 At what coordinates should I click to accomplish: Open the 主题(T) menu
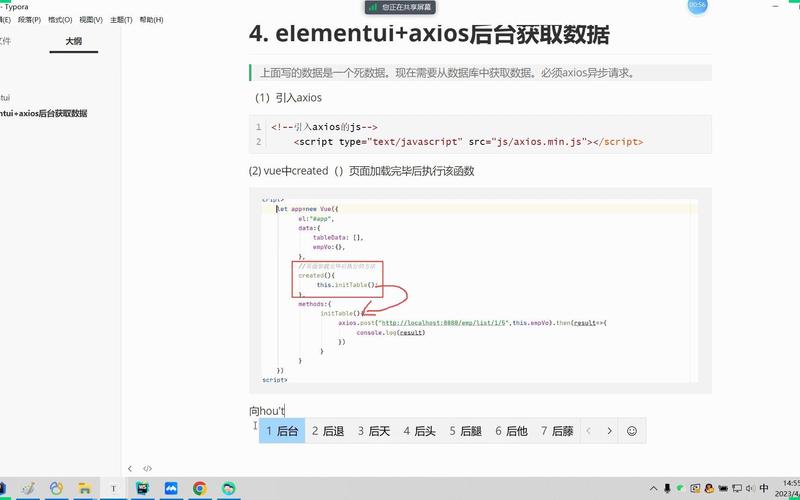pos(121,20)
